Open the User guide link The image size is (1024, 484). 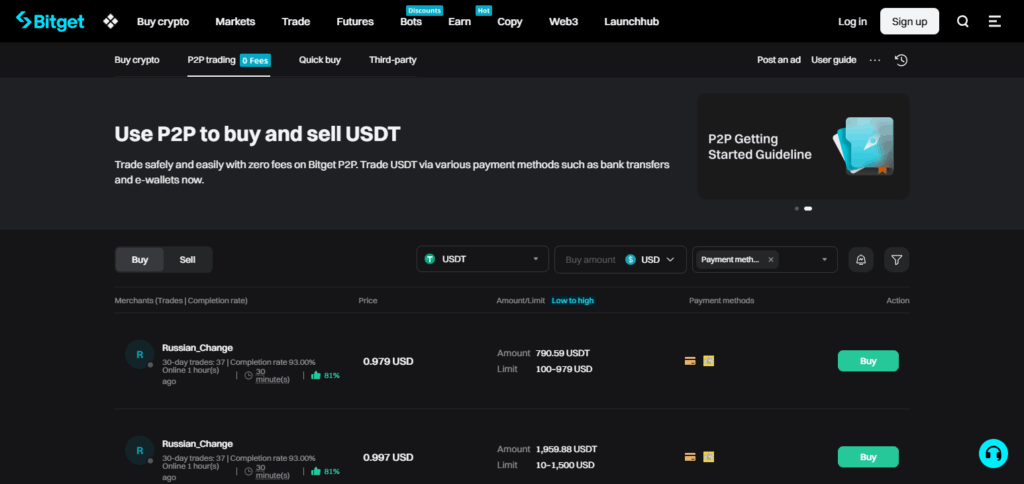click(833, 60)
